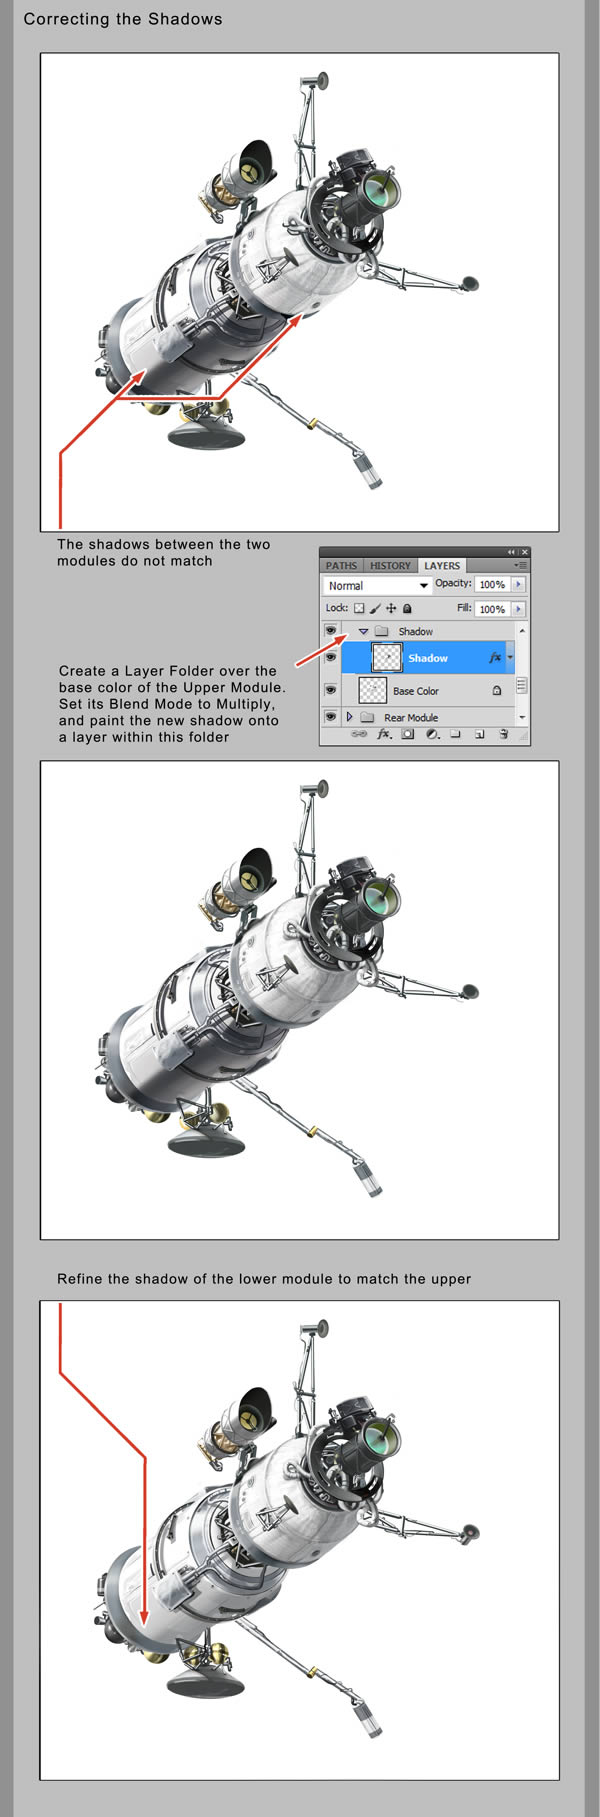The image size is (600, 1817).
Task: Expand the Rear Module folder triangle
Action: click(349, 717)
